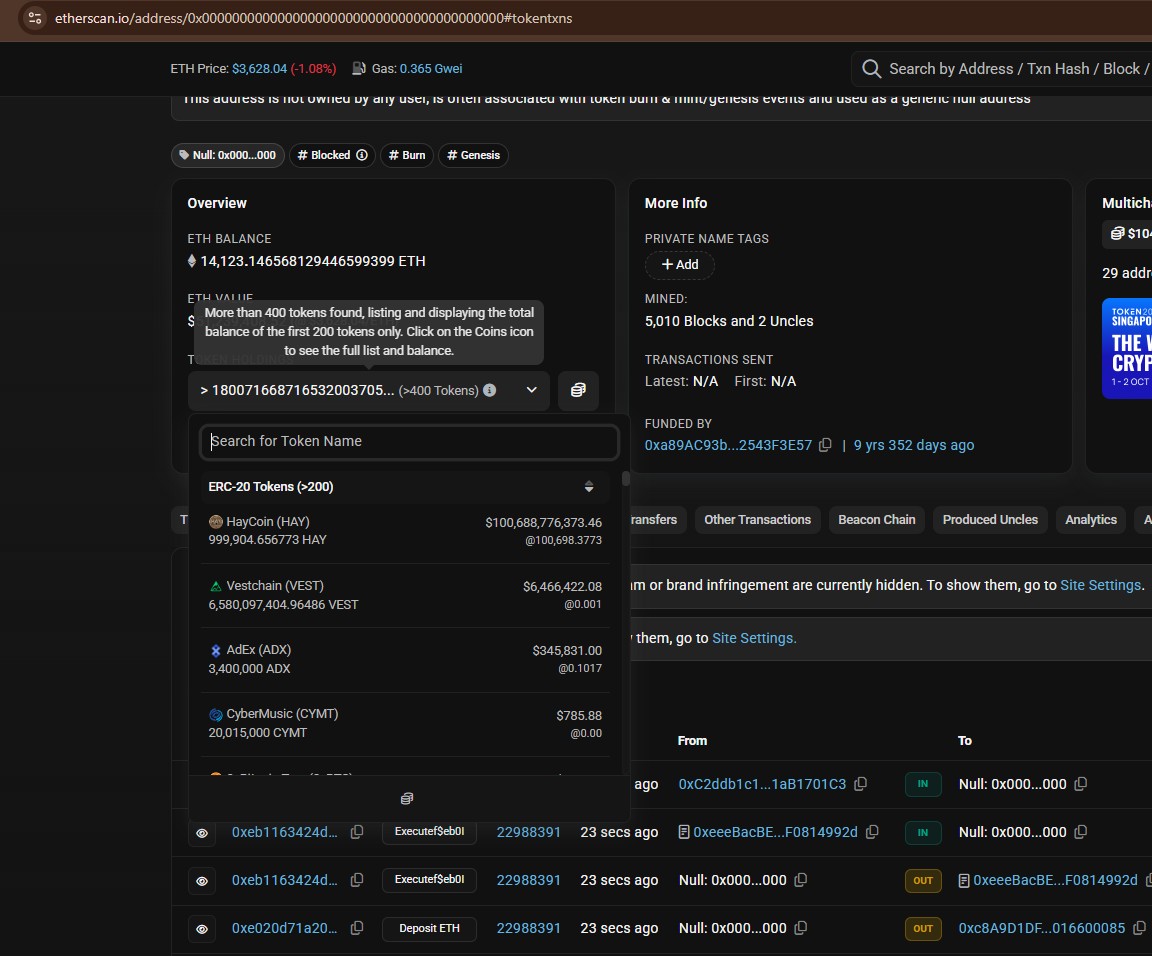The width and height of the screenshot is (1152, 956).
Task: Open sender address 0xC2ddb1c1...1aB1701C3
Action: tap(762, 784)
